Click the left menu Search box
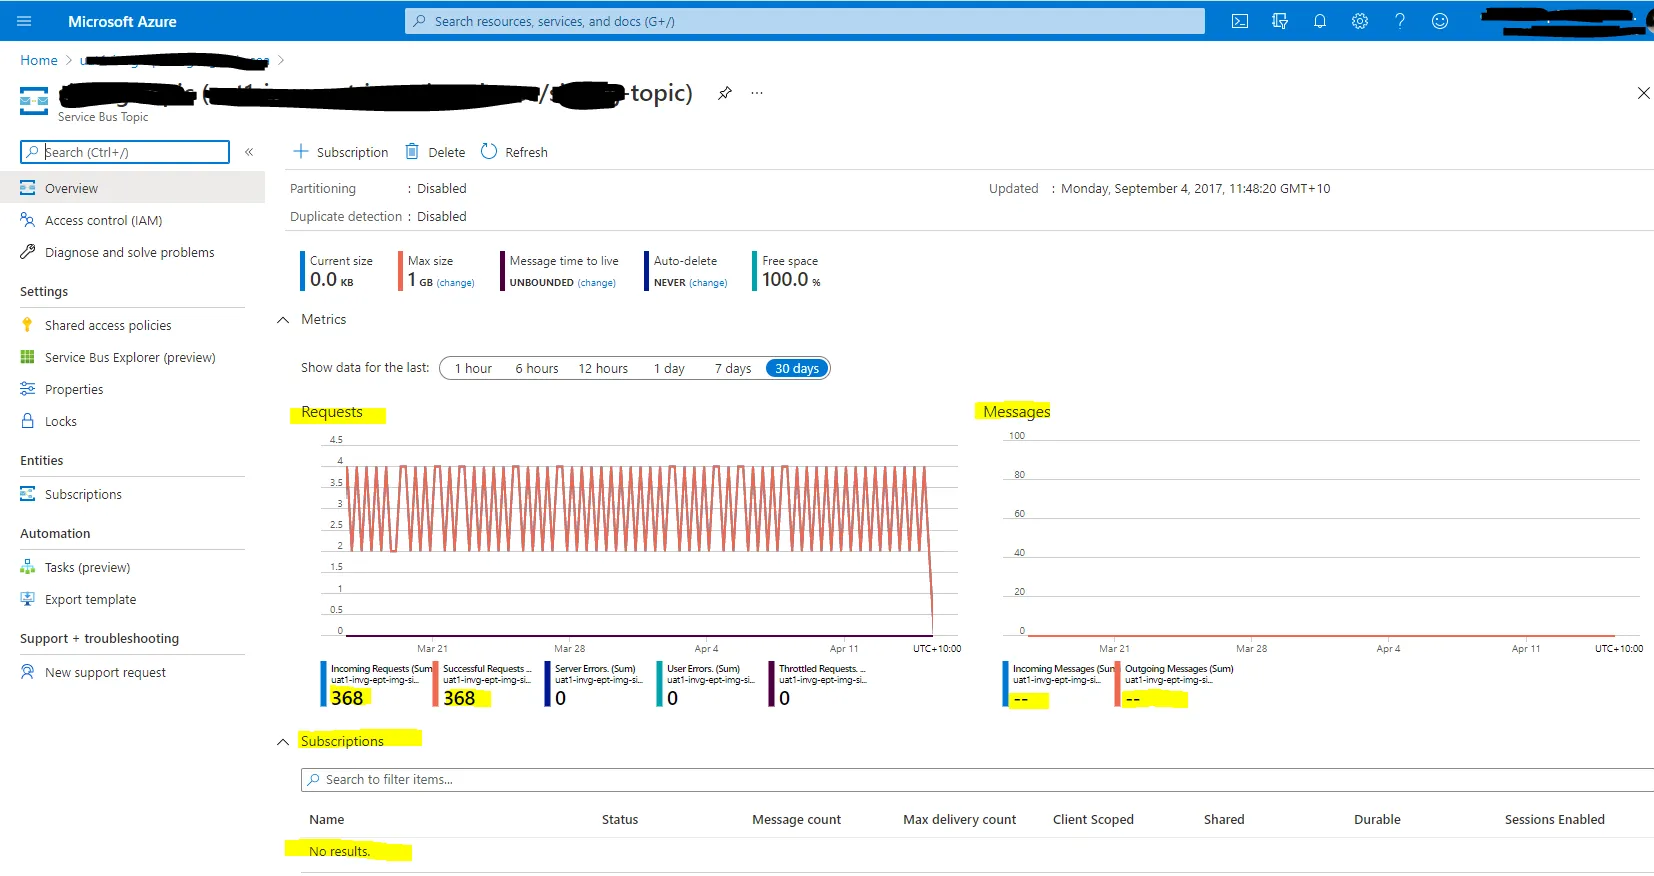 pos(125,152)
